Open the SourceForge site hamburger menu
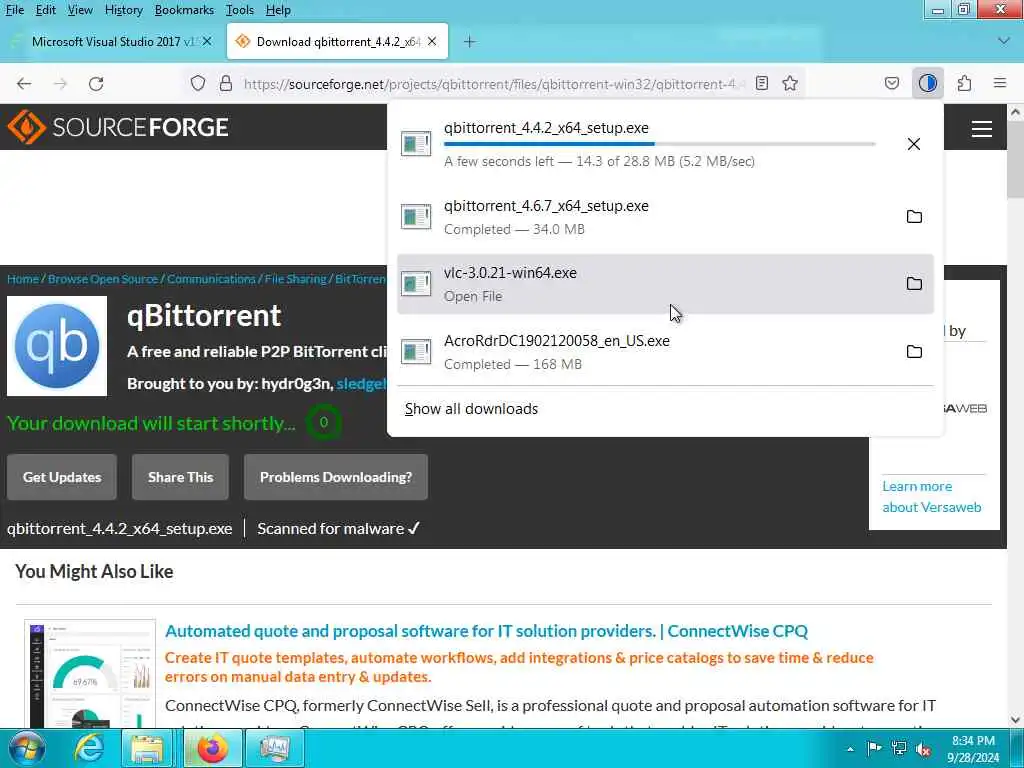 point(982,128)
